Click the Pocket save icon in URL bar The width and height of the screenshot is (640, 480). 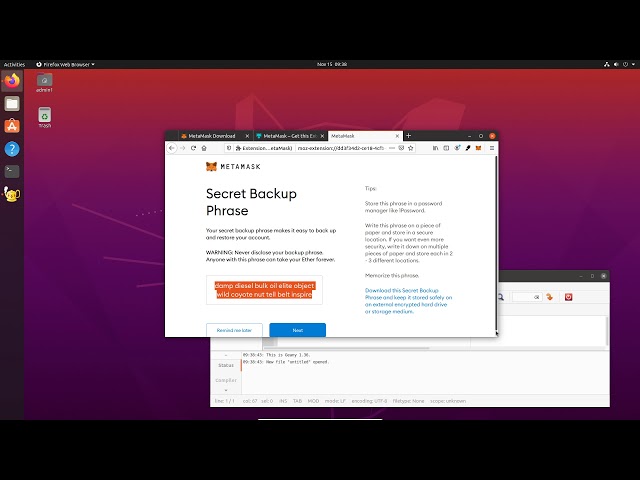point(401,148)
